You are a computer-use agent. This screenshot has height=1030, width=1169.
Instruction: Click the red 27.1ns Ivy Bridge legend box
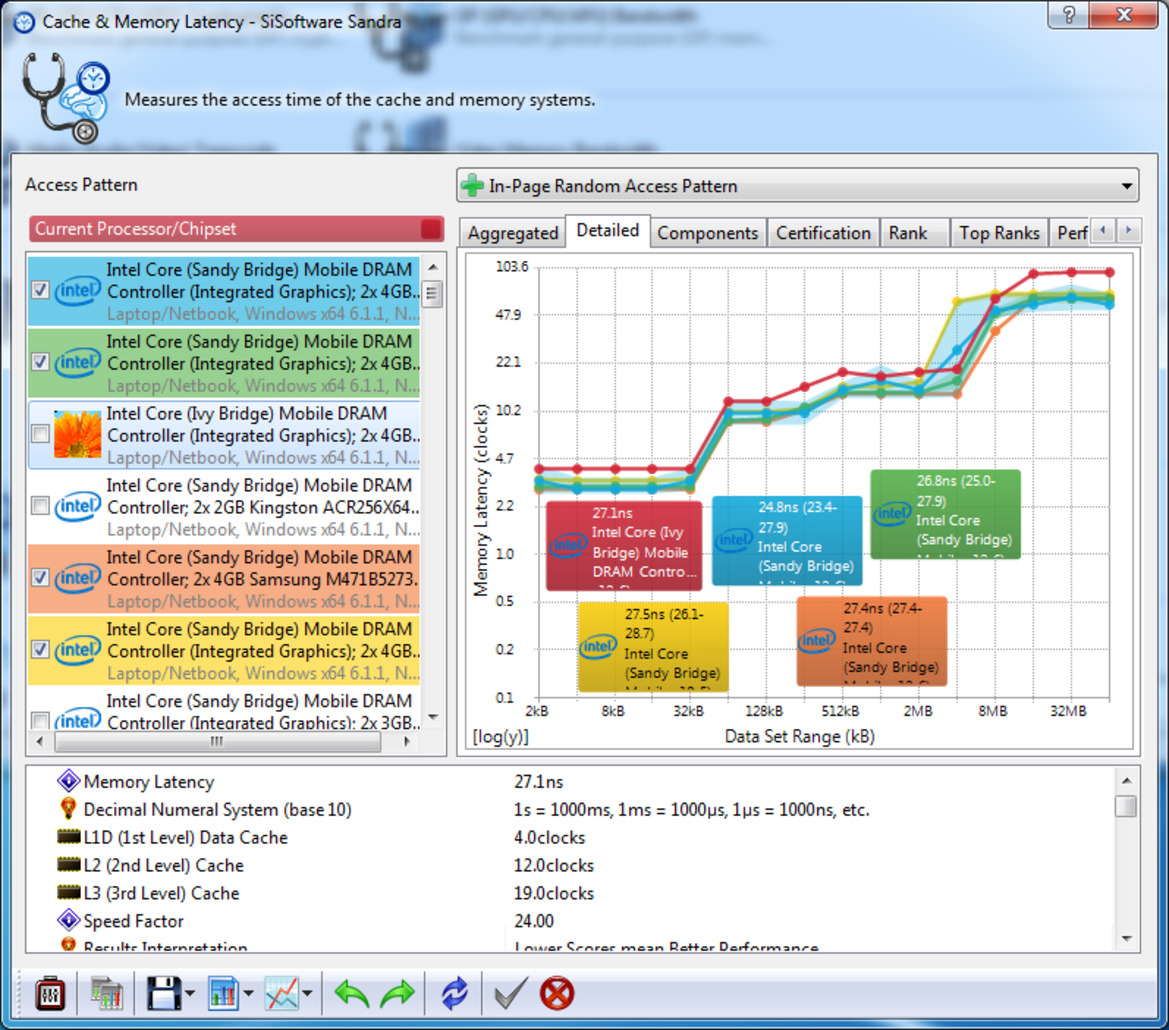(624, 546)
